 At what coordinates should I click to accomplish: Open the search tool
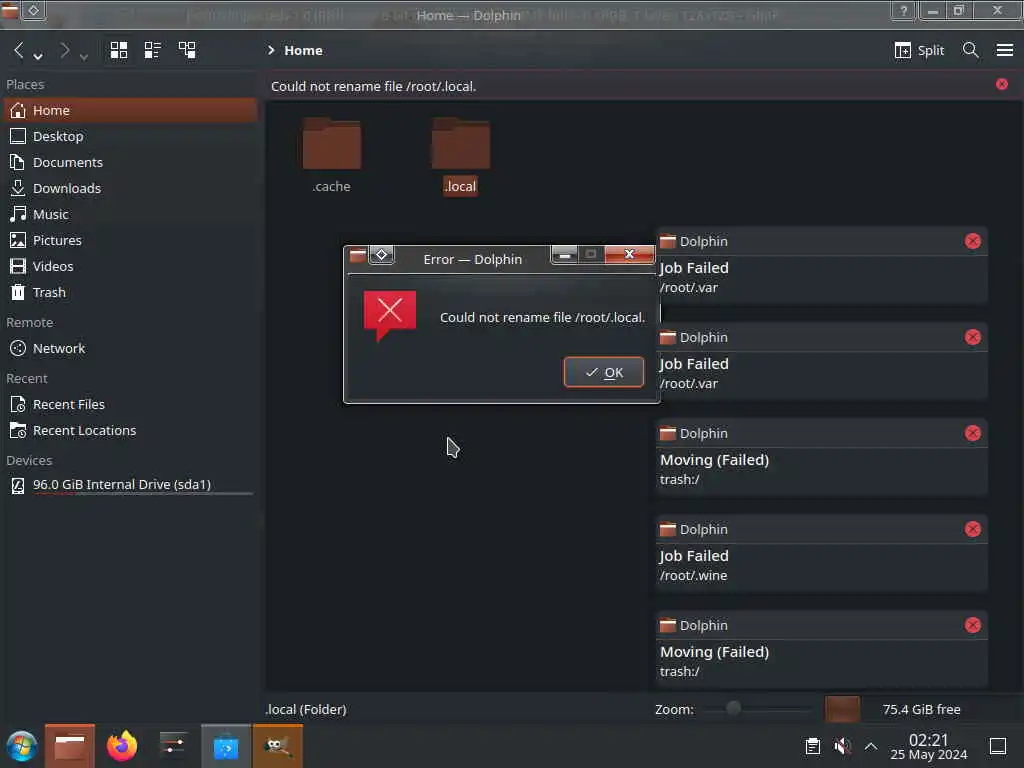(970, 50)
